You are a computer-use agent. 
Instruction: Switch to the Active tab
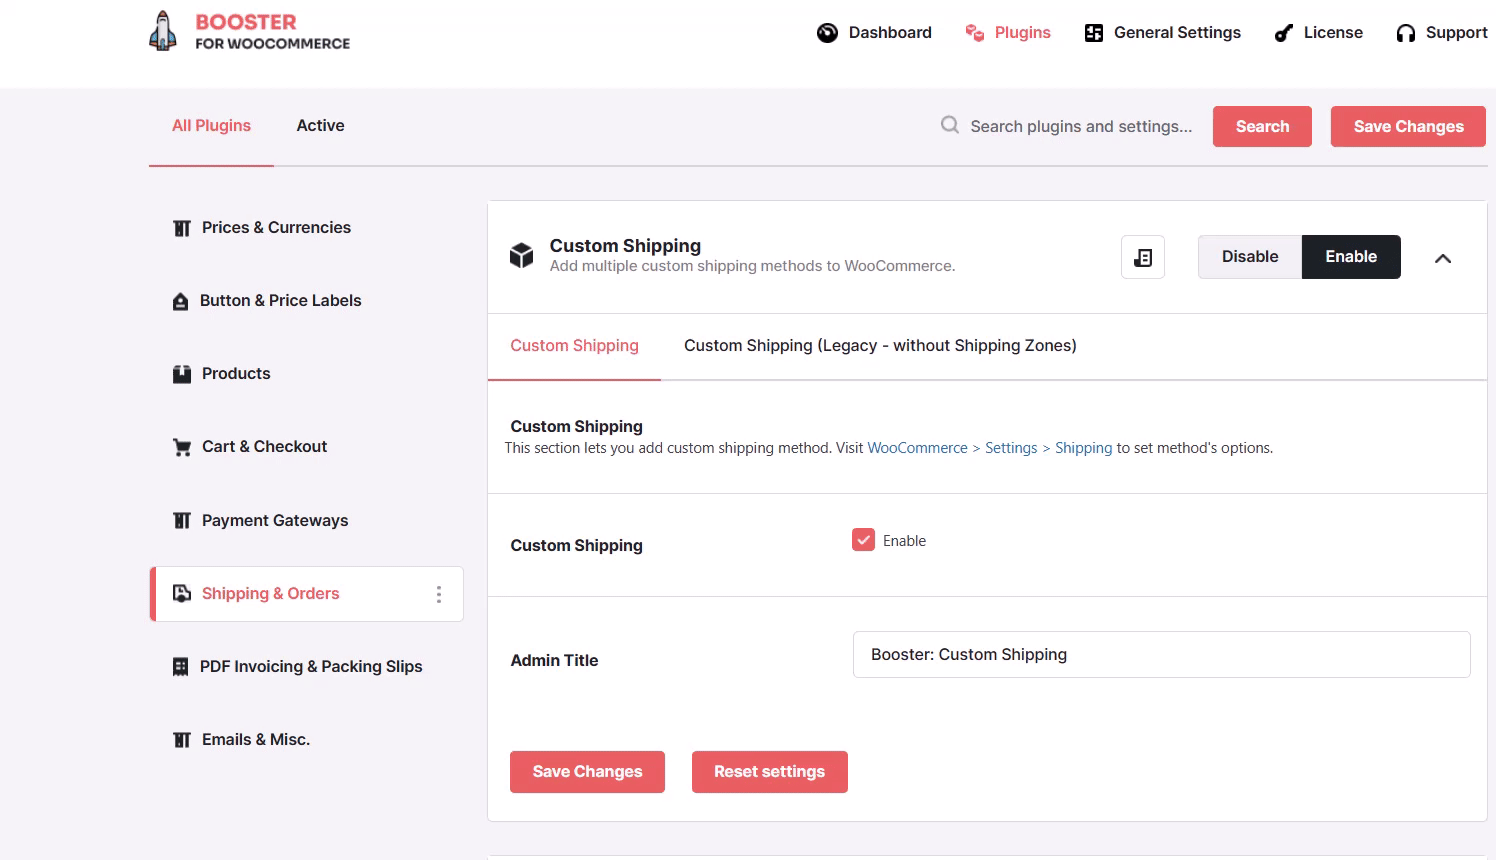coord(320,126)
